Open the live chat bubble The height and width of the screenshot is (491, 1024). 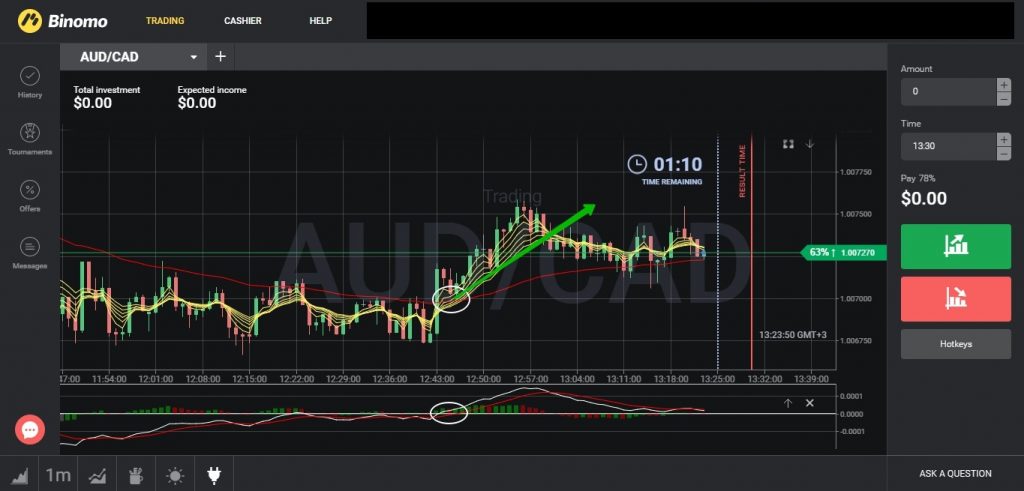30,430
